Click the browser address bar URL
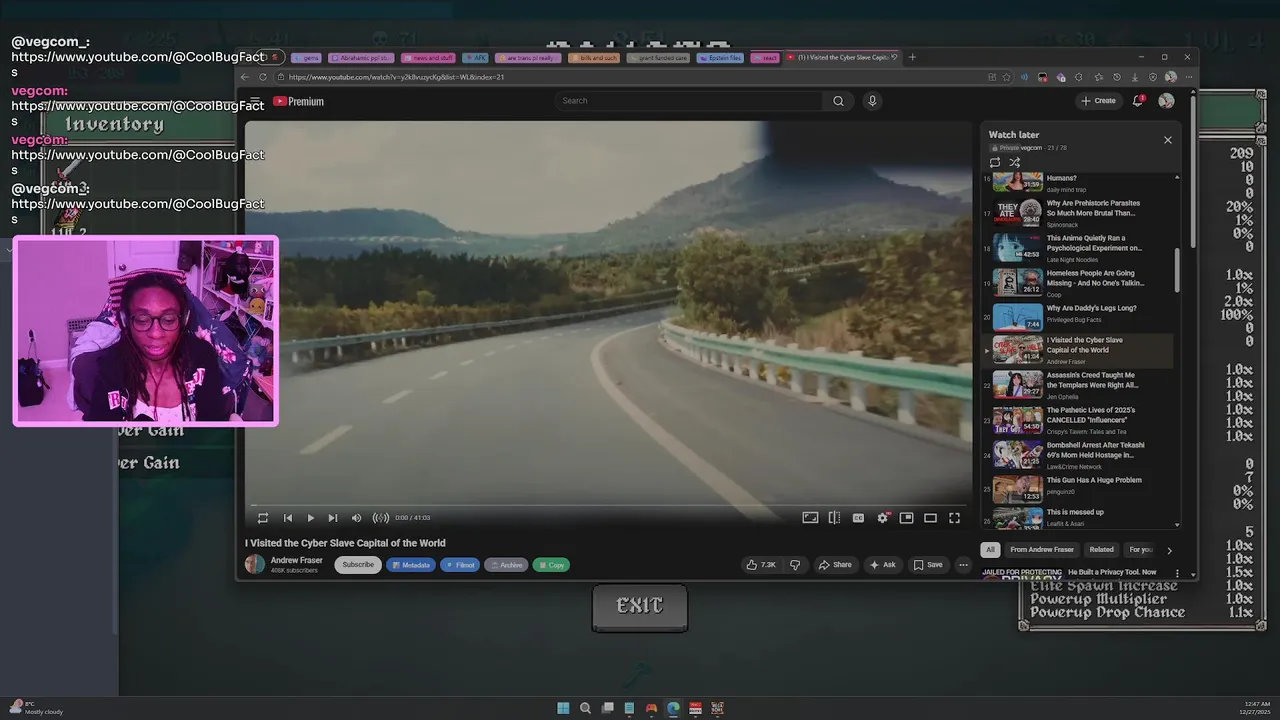 pos(396,77)
